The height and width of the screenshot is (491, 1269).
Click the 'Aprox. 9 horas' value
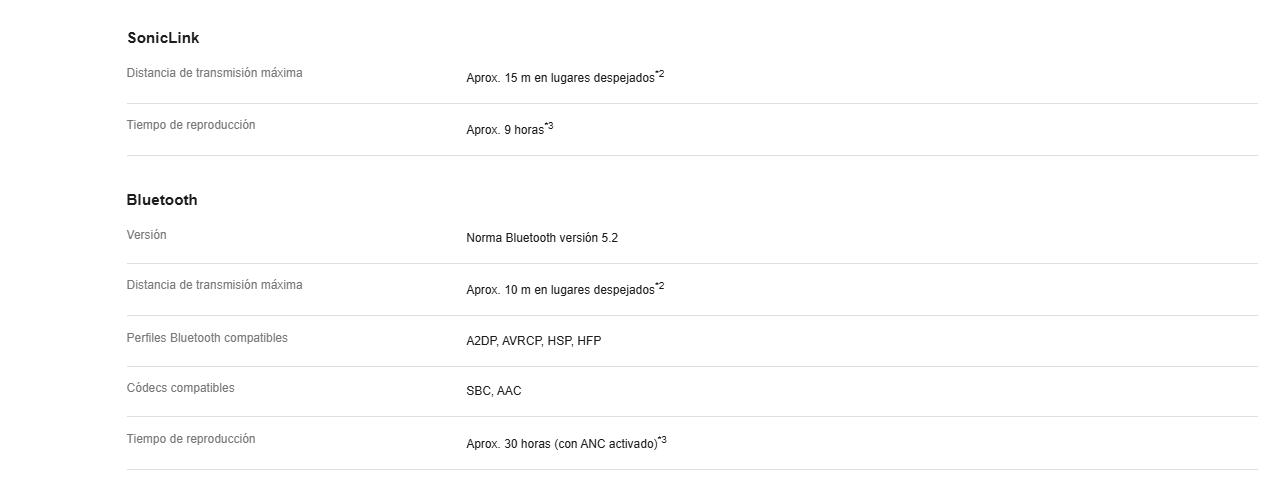click(505, 130)
